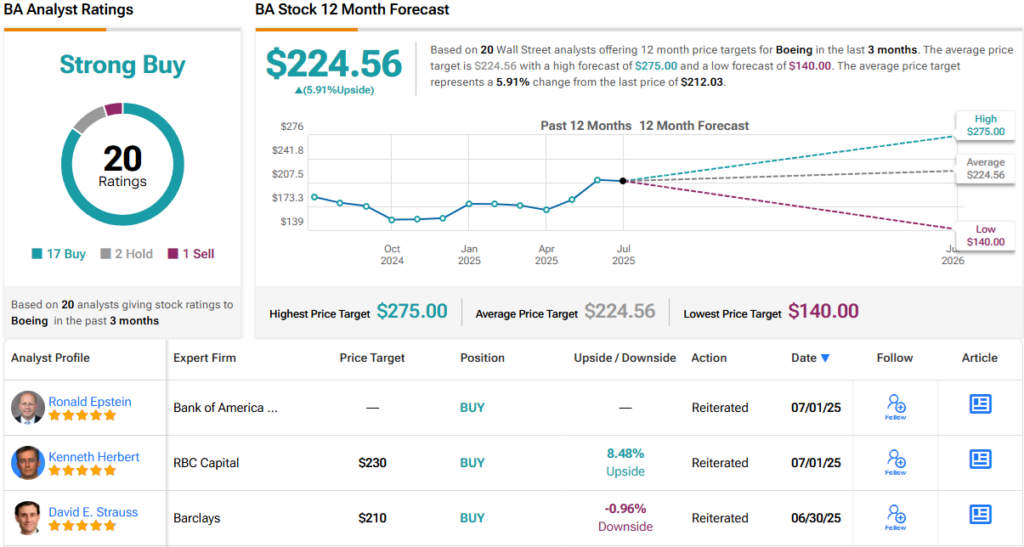The width and height of the screenshot is (1024, 547).
Task: Open Kenneth Herbert's profile link
Action: point(93,457)
